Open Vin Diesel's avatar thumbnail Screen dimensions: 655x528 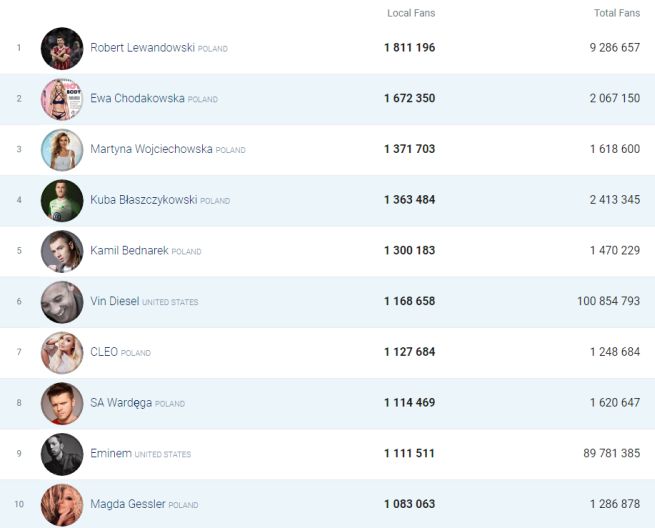point(62,302)
